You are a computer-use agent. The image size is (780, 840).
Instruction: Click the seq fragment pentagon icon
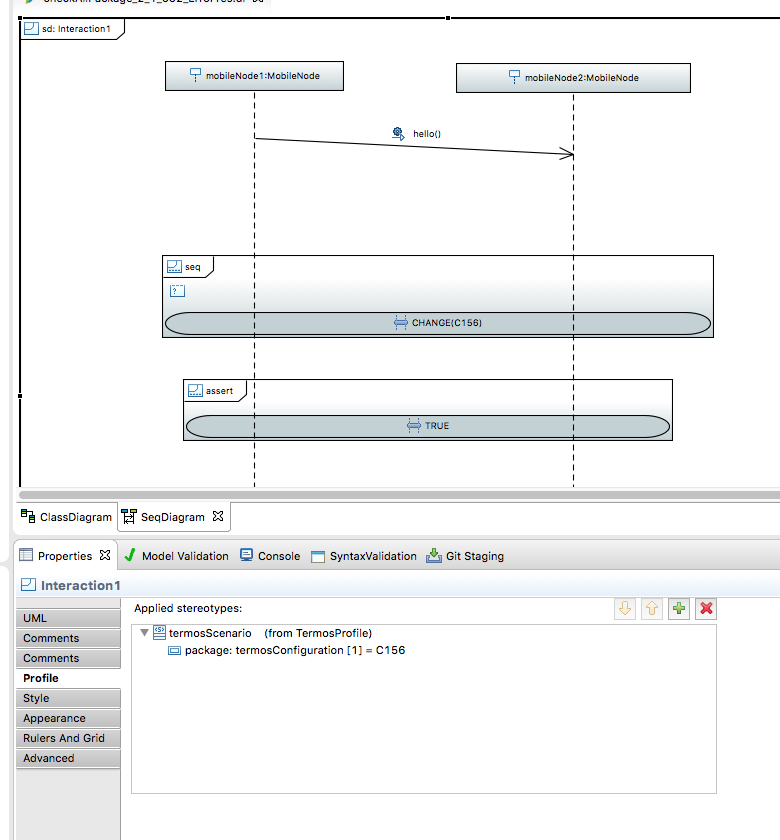pos(174,266)
